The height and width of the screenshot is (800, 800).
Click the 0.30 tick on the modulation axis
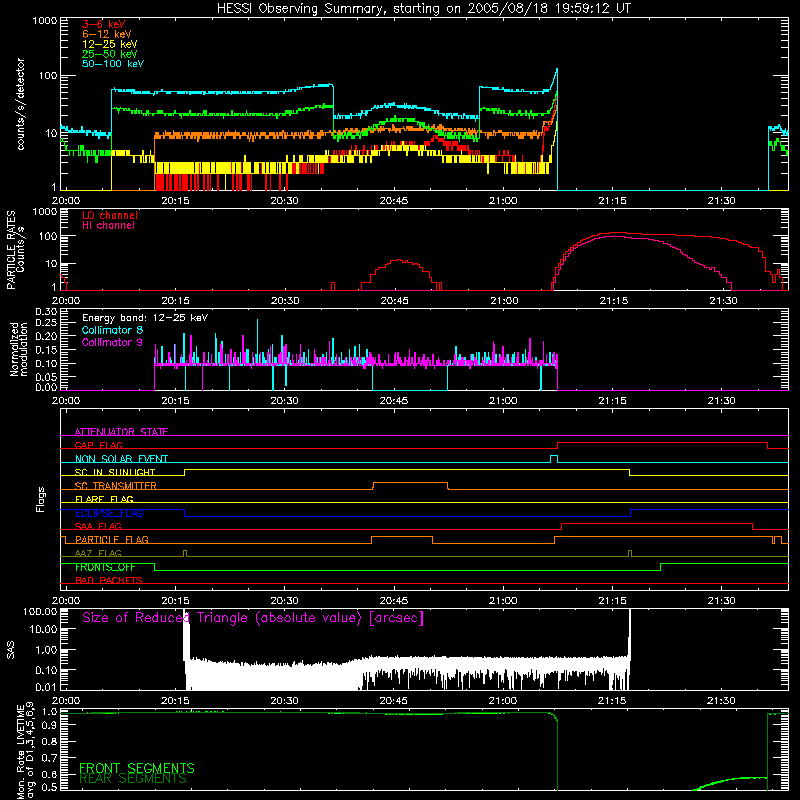[46, 312]
